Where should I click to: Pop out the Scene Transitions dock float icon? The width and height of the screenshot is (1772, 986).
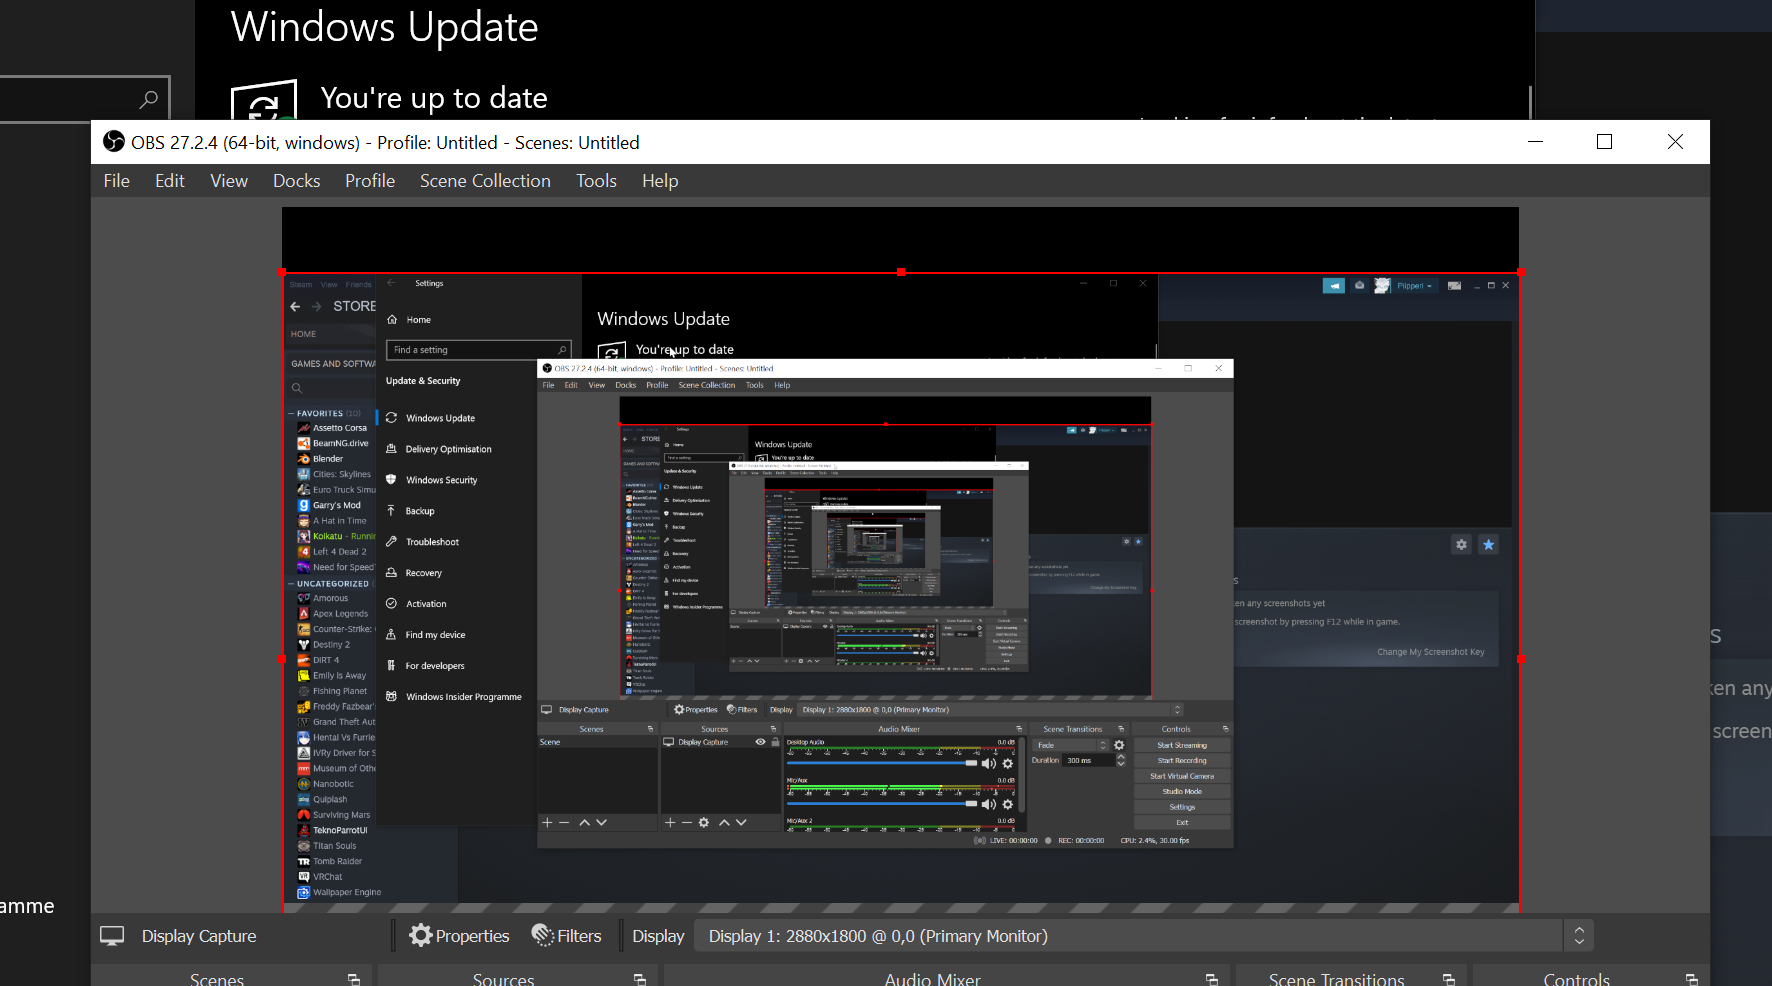click(1448, 979)
